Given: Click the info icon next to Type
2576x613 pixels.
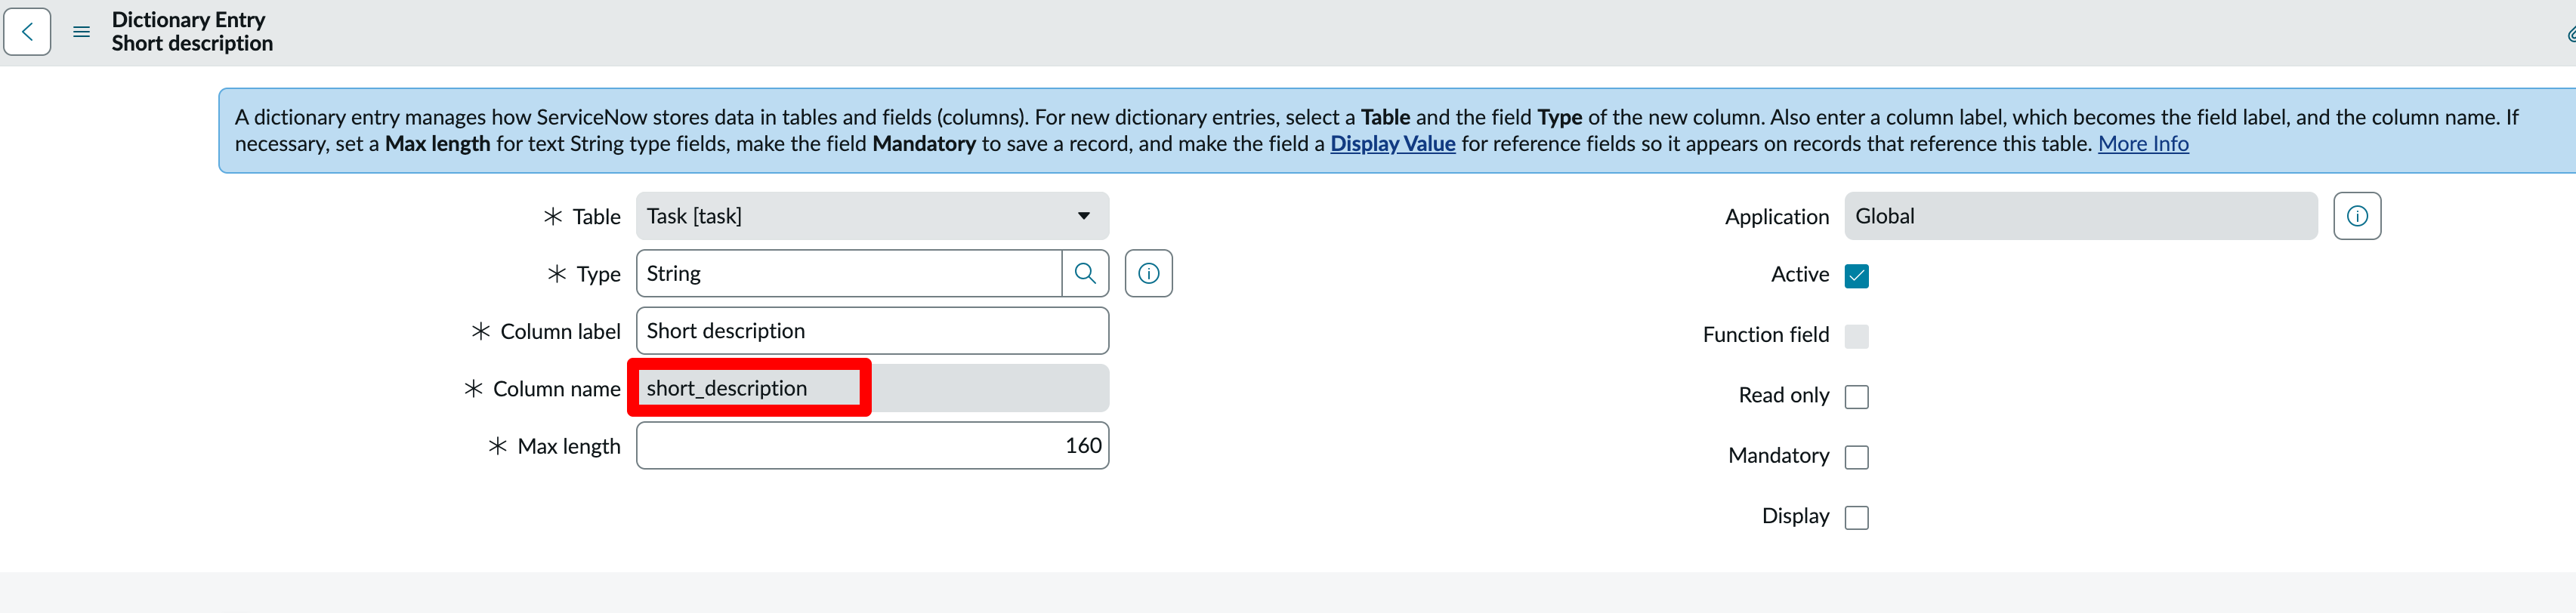Looking at the screenshot, I should coord(1148,273).
